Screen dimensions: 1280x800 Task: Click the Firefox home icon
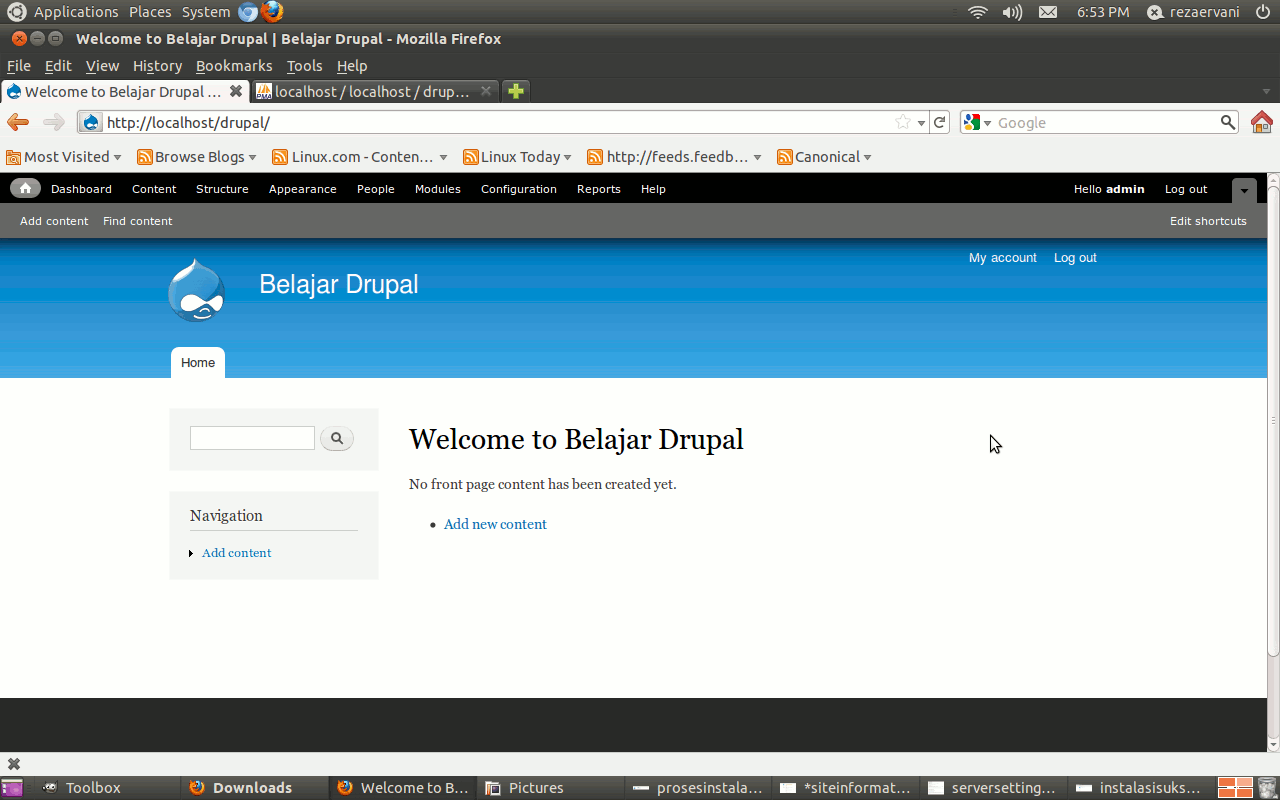pos(1261,122)
